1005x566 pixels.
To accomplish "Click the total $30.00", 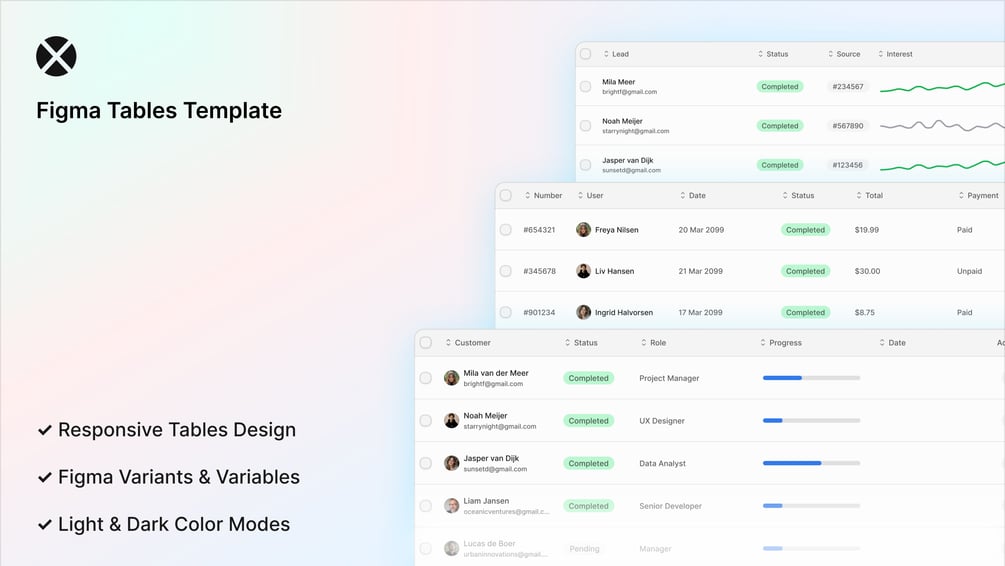I will (867, 271).
